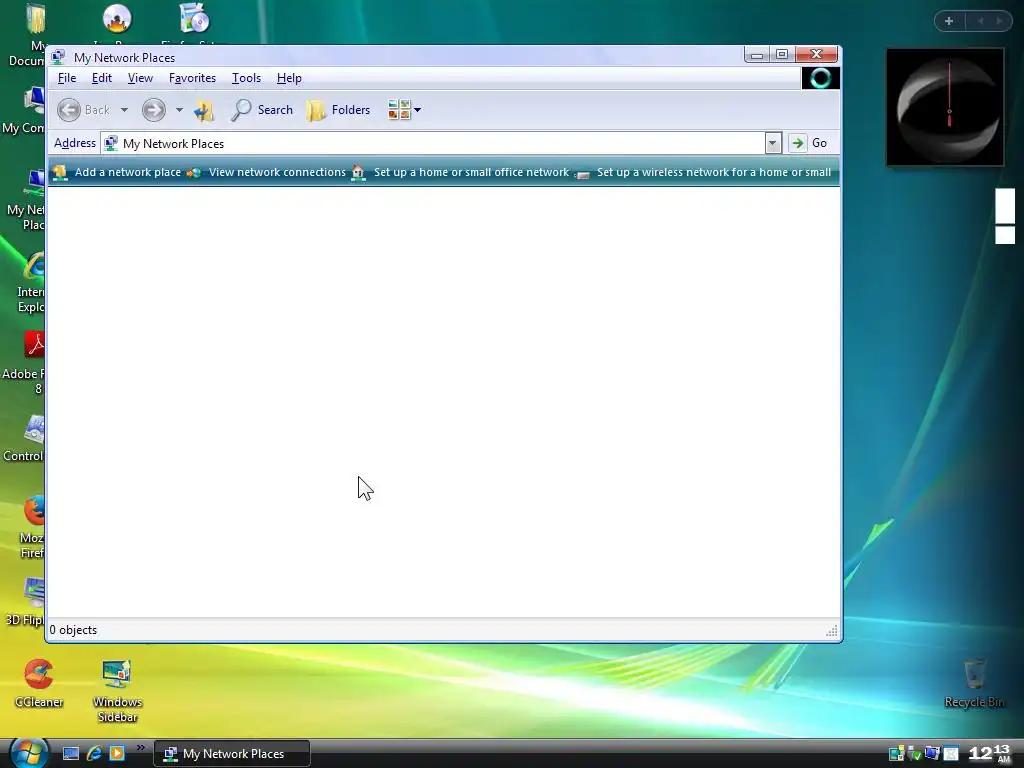Go back with the Back arrow icon
Screen dimensions: 1024x768
[69, 110]
